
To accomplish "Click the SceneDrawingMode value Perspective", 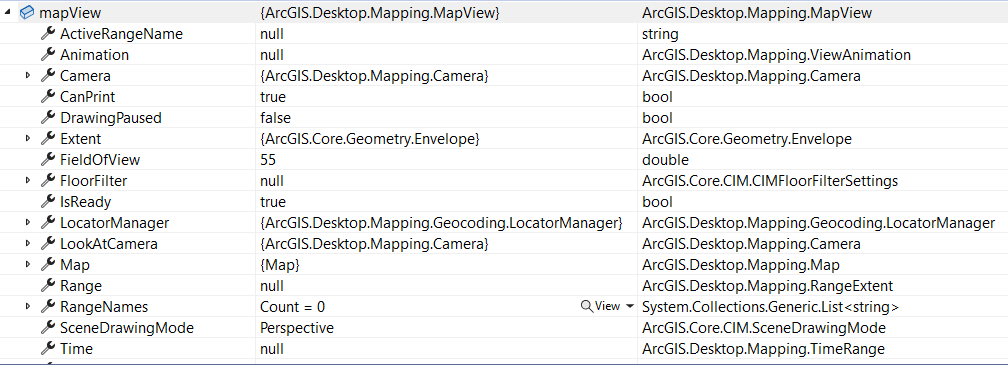I will click(297, 328).
